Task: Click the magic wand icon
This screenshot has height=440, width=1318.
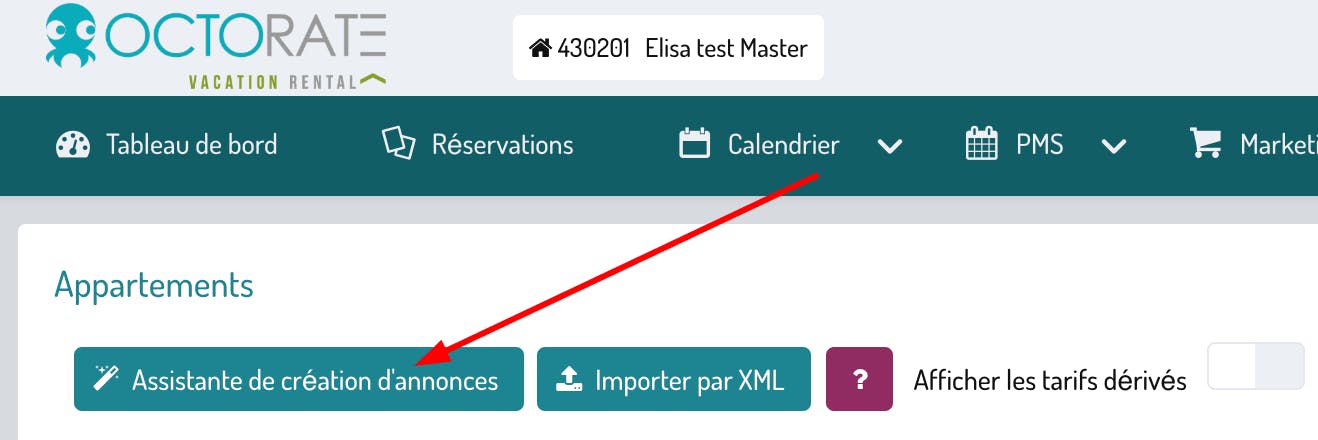Action: click(x=105, y=379)
